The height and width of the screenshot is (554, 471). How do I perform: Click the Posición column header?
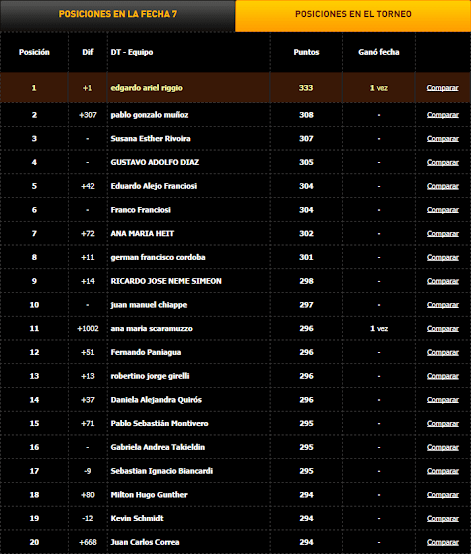click(x=34, y=52)
